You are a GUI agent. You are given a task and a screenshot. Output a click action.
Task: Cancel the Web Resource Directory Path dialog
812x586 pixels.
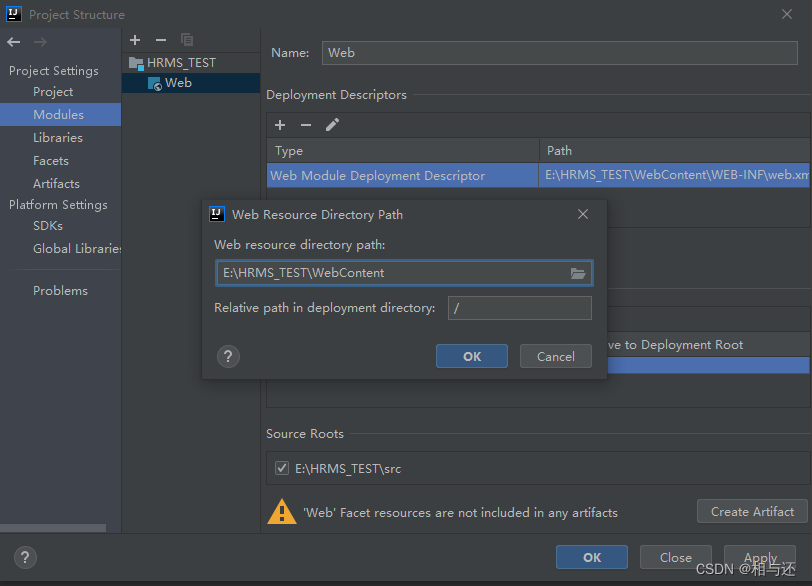(x=556, y=356)
